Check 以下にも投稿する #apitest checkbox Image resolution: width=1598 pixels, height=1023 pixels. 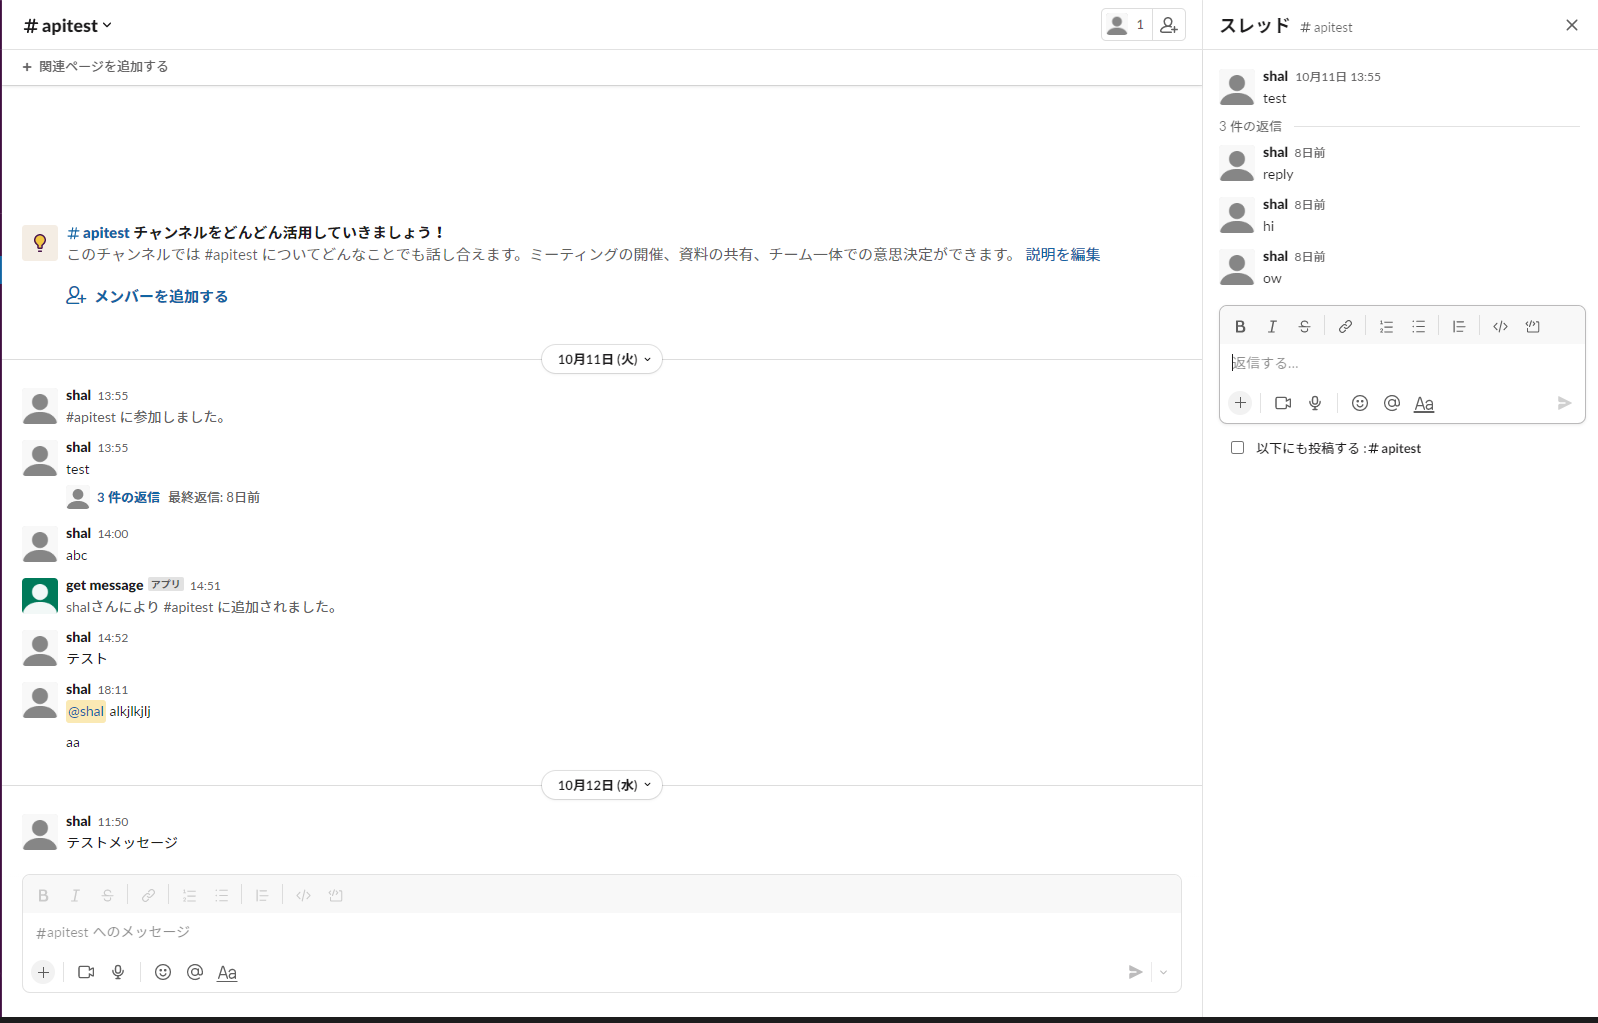tap(1238, 448)
